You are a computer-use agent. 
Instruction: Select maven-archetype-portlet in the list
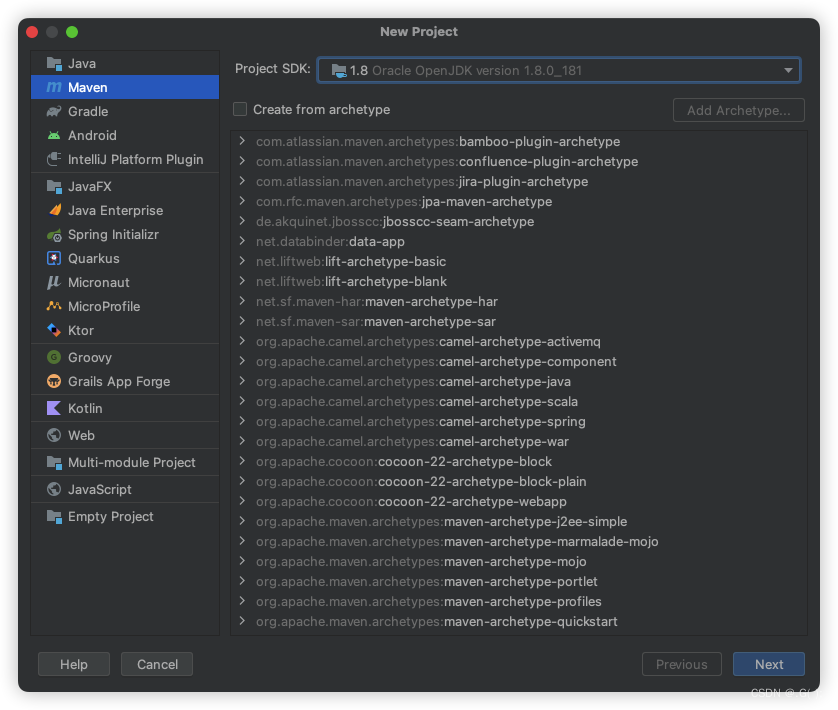pos(426,581)
